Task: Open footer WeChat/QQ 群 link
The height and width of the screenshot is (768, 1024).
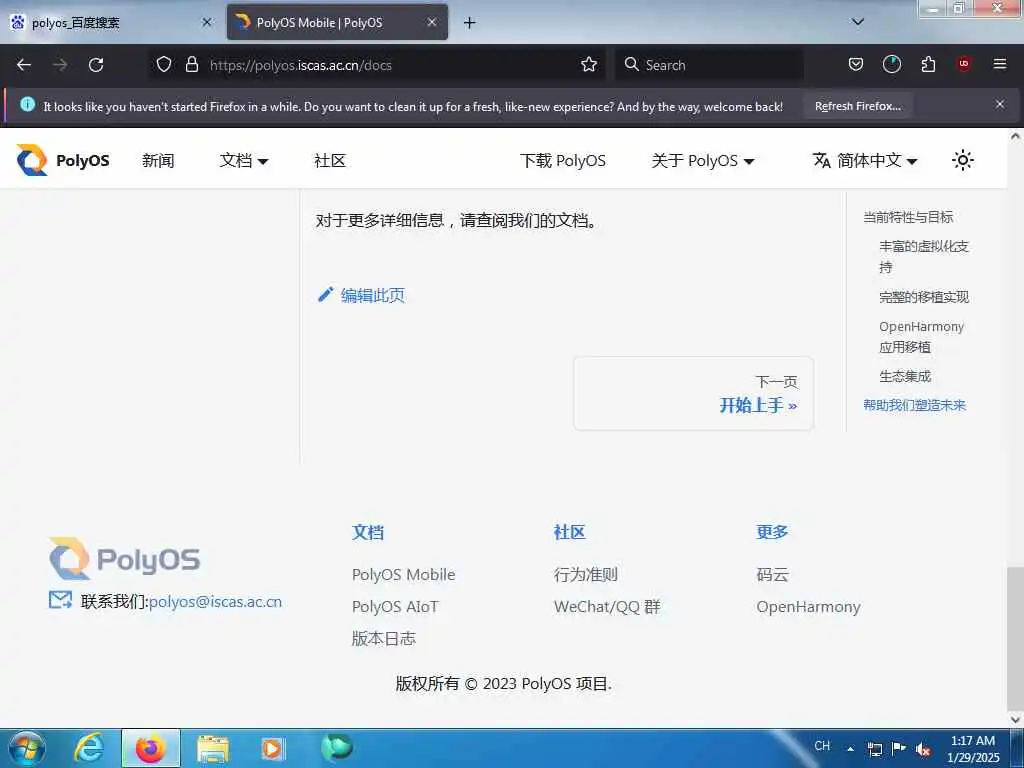Action: (x=607, y=607)
